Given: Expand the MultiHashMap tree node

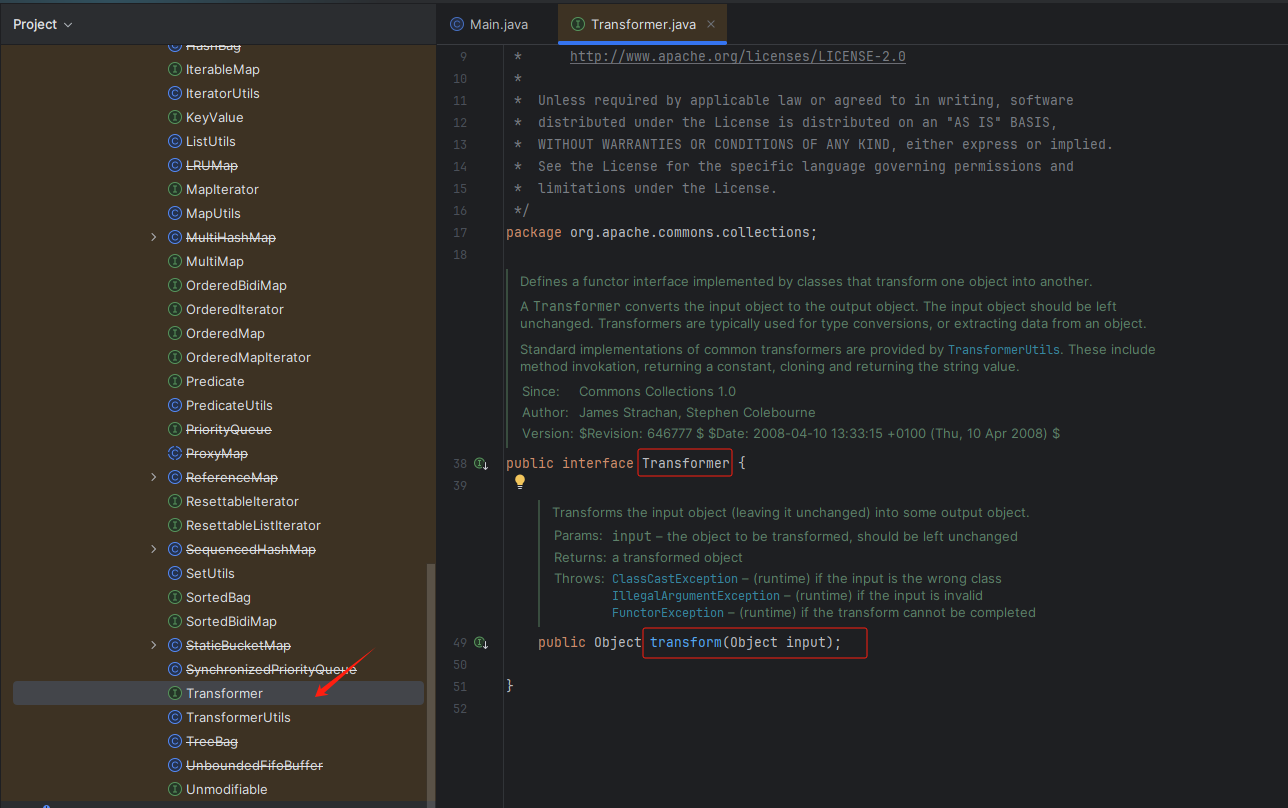Looking at the screenshot, I should pyautogui.click(x=153, y=237).
